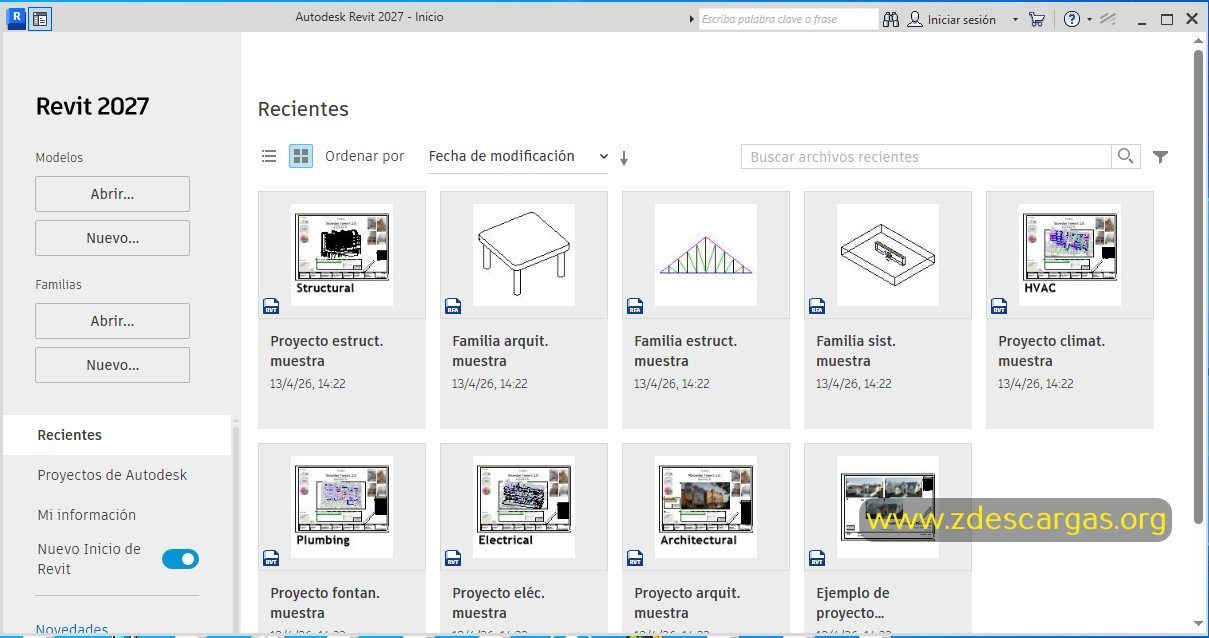Click the home panel icon beside the Revit logo
Image resolution: width=1209 pixels, height=638 pixels.
(x=40, y=18)
